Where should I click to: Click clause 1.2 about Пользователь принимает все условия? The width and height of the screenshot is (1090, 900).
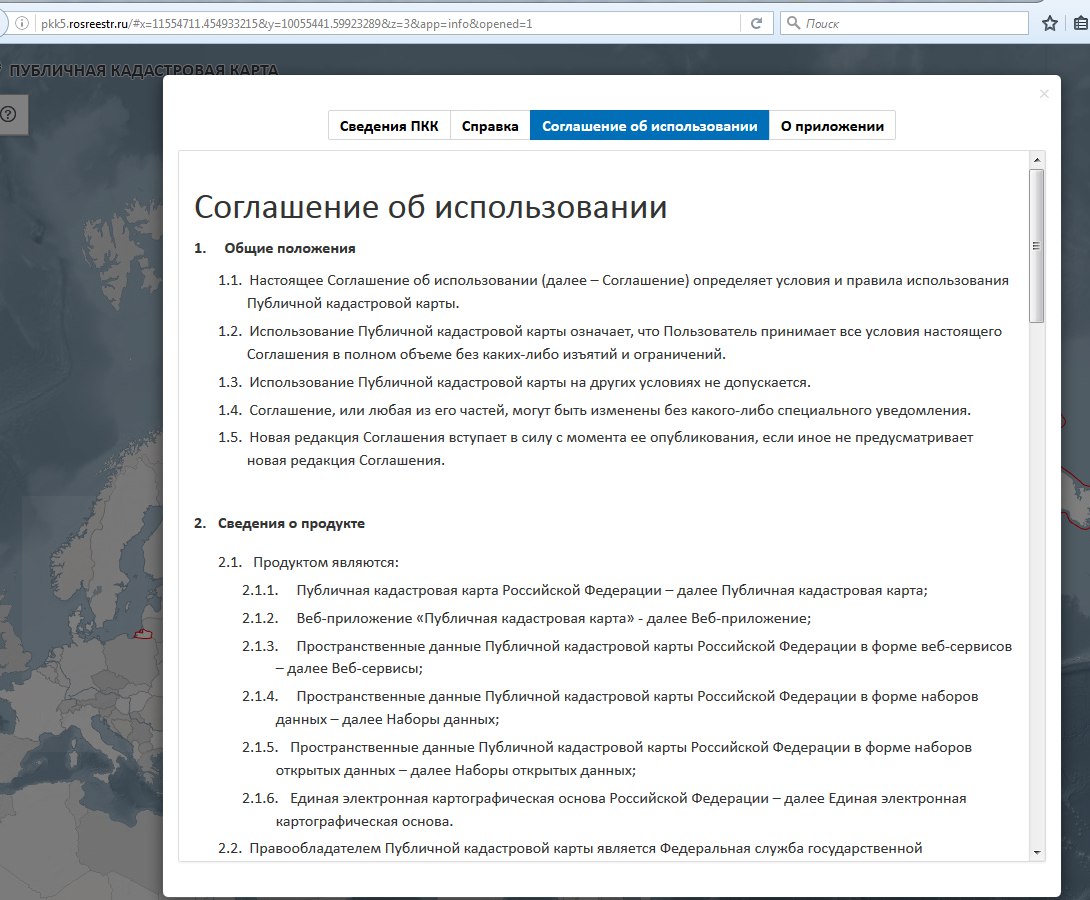[610, 343]
